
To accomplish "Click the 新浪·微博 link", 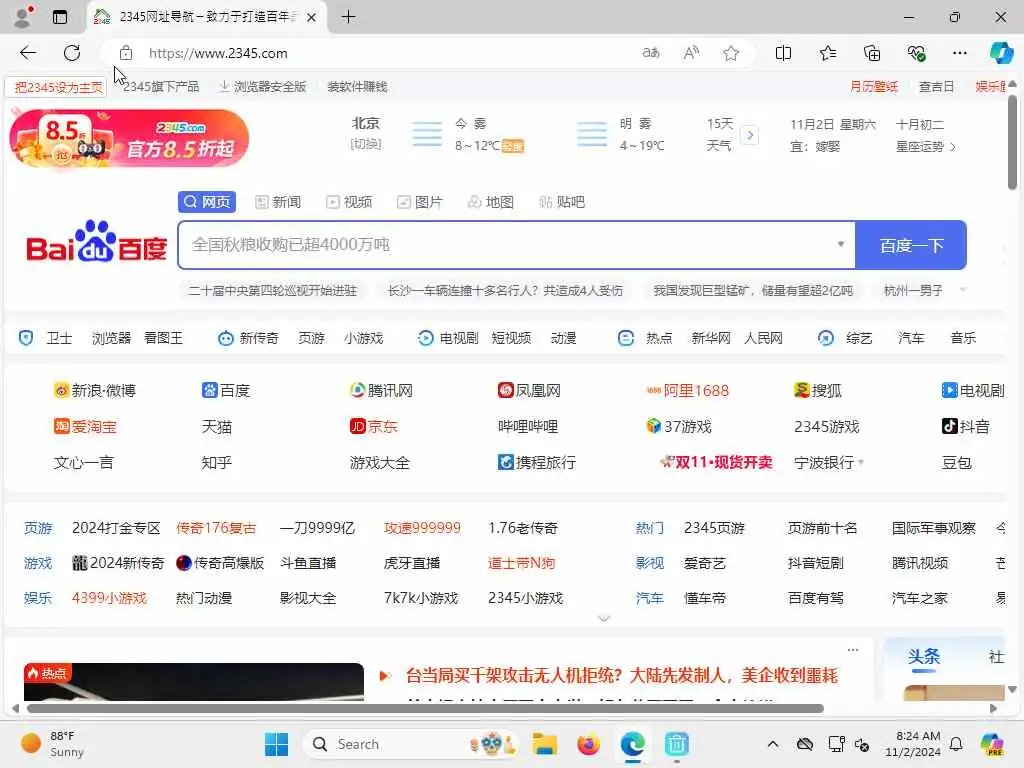I will pyautogui.click(x=95, y=391).
